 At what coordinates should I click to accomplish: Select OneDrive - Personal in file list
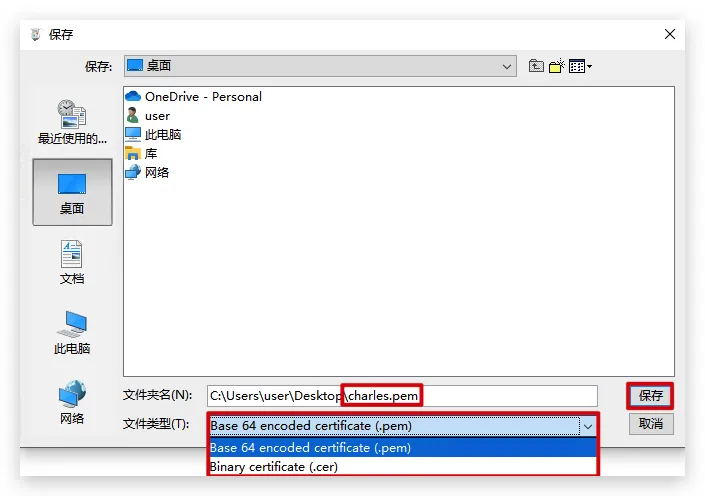[x=202, y=97]
